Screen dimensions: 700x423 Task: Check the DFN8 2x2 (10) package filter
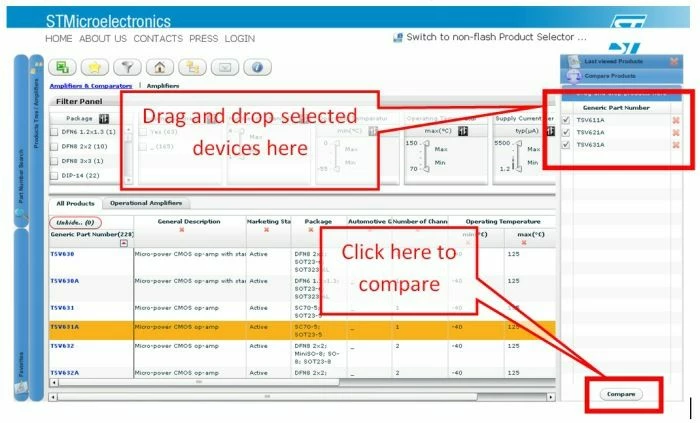coord(54,146)
